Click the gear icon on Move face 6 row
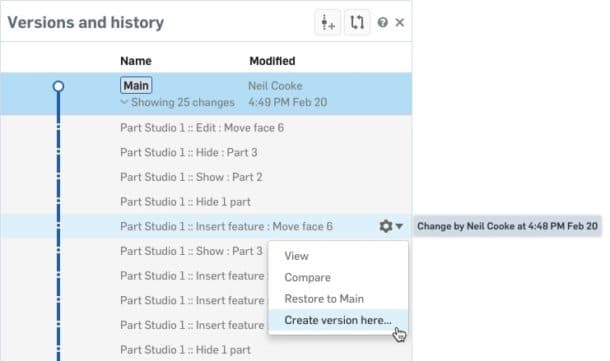 point(386,226)
